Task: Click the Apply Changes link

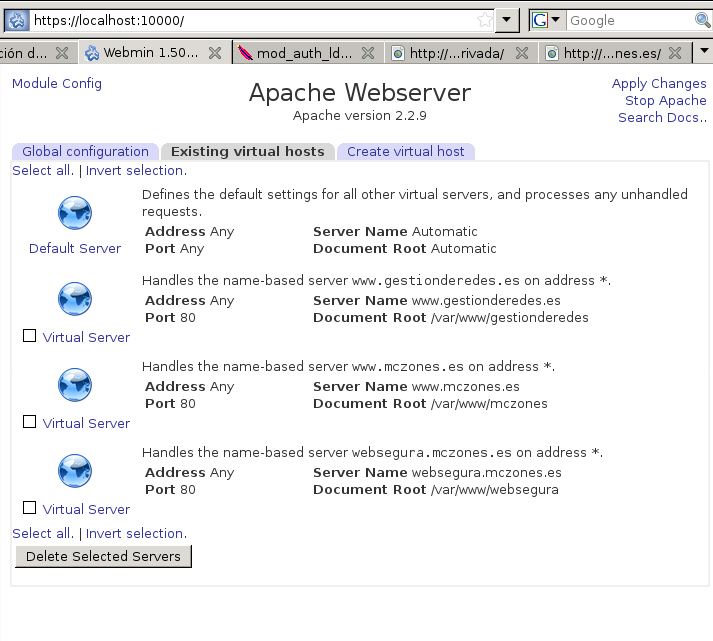Action: coord(659,84)
